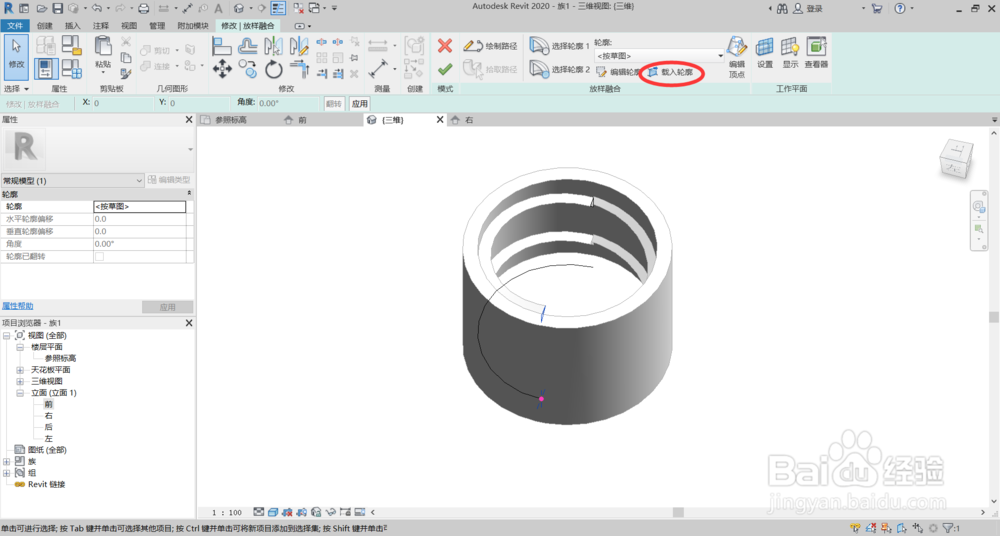Open the 文件 (File) menu tab
The height and width of the screenshot is (536, 1000).
pos(15,26)
